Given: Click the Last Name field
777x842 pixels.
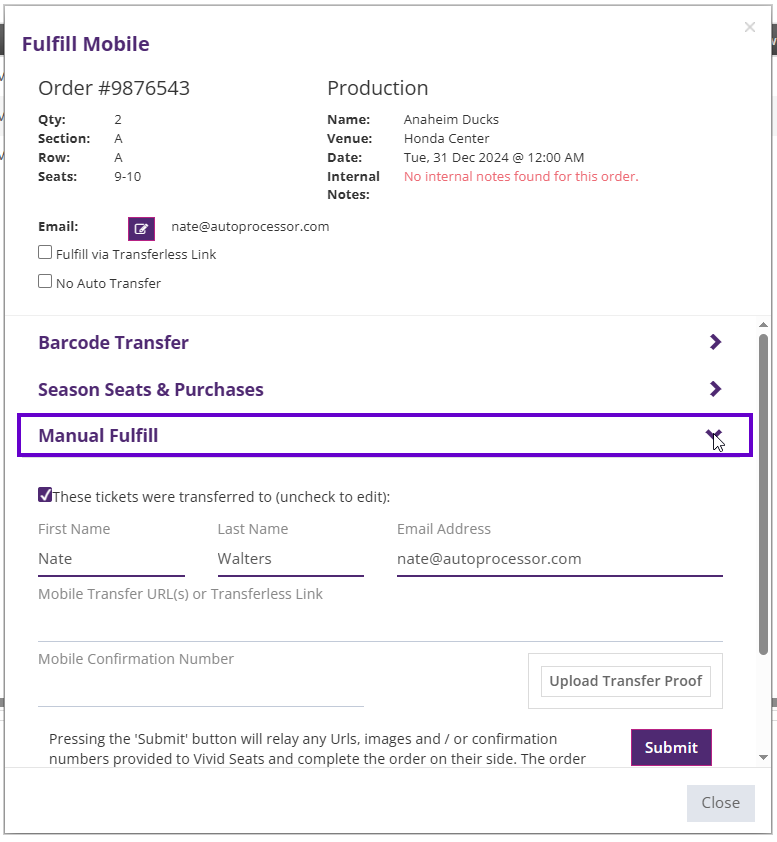Looking at the screenshot, I should (x=290, y=559).
